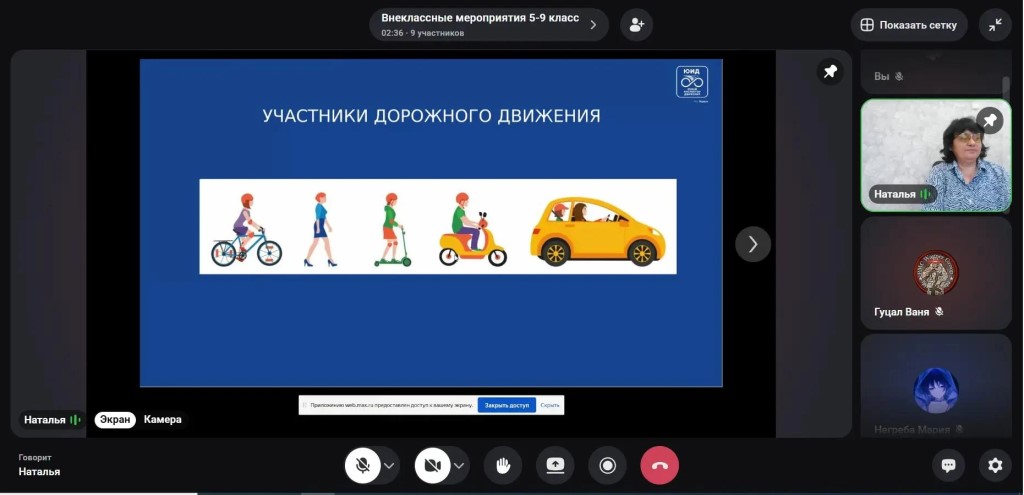Start recording with the record icon
1024x495 pixels.
click(x=607, y=465)
